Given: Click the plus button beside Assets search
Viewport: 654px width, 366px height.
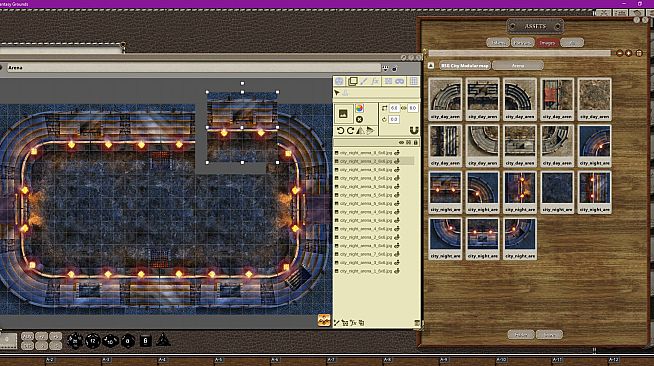Looking at the screenshot, I should pyautogui.click(x=629, y=53).
